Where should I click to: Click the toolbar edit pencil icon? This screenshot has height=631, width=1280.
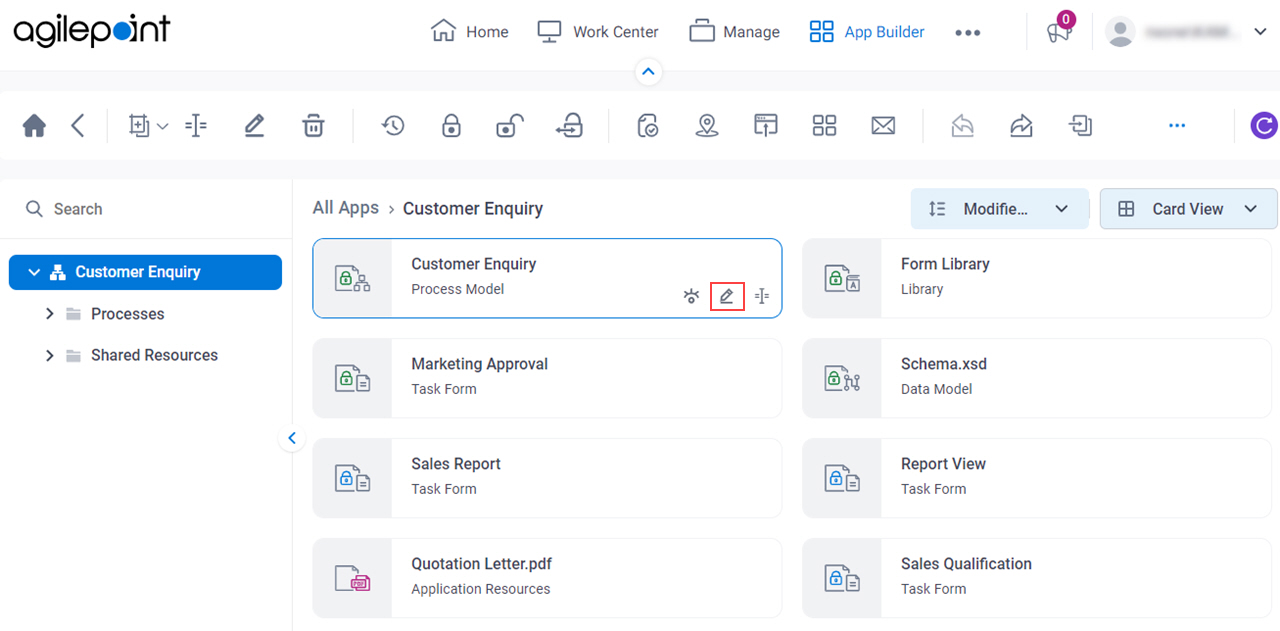(x=254, y=126)
